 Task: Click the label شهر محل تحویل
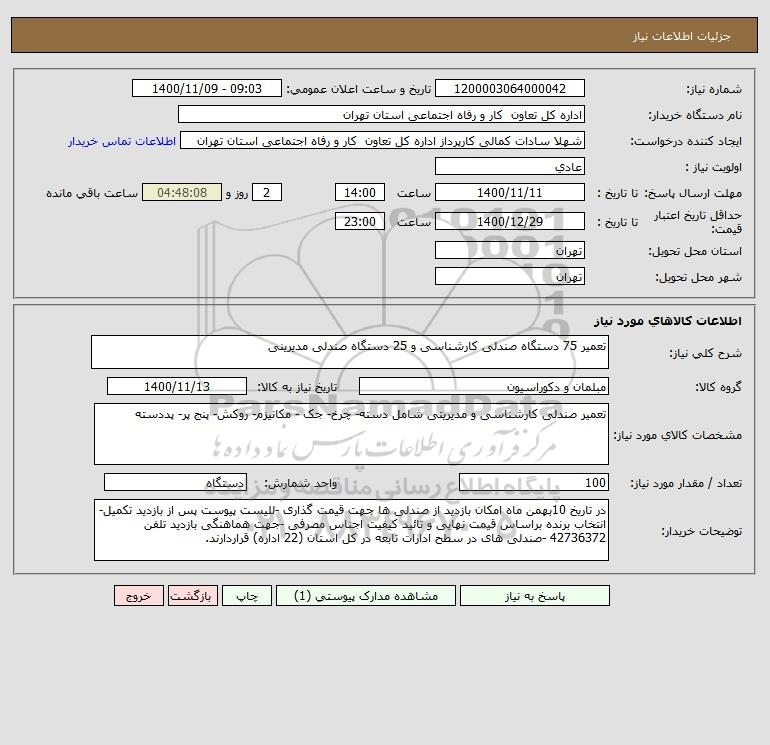click(x=699, y=277)
